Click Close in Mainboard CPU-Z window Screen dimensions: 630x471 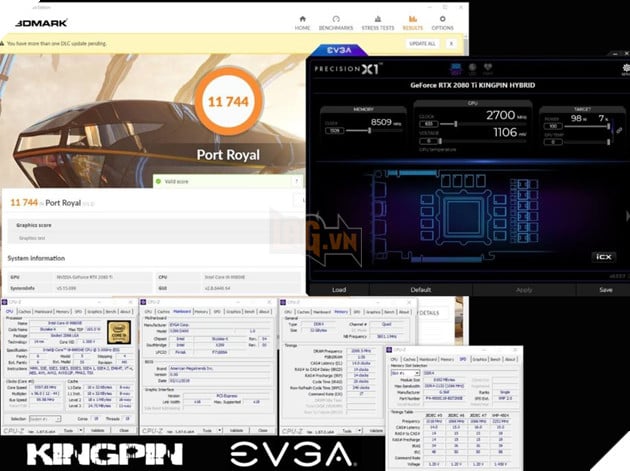click(263, 430)
